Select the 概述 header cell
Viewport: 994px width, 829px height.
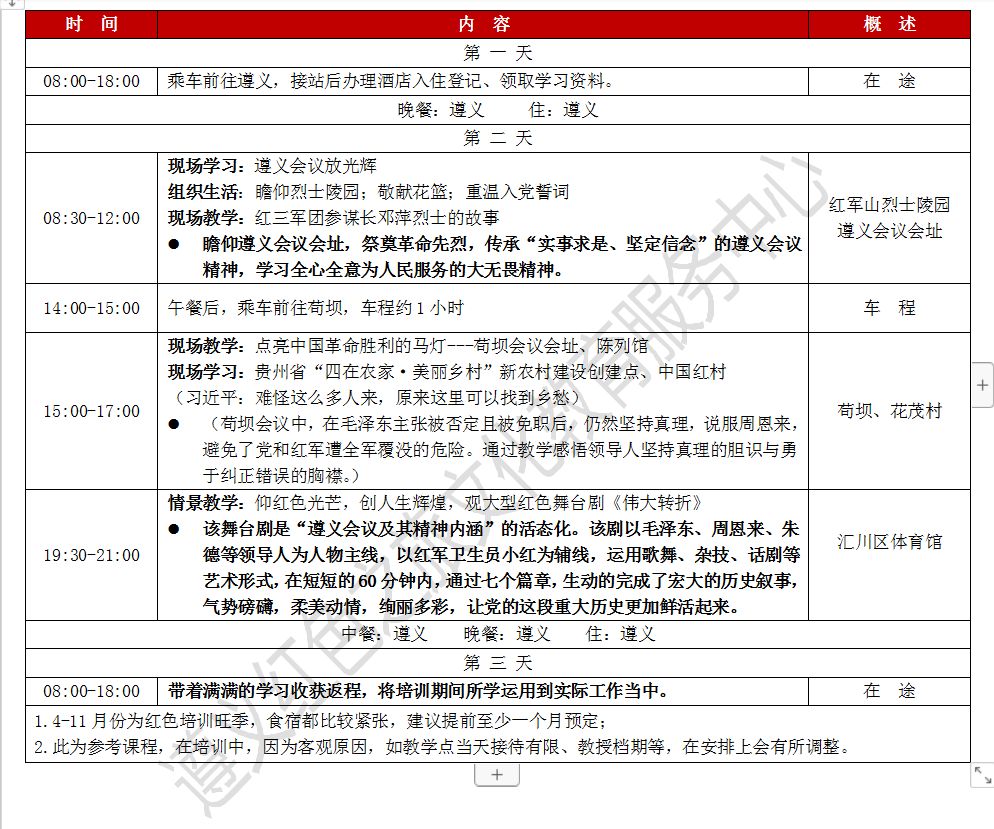point(889,24)
